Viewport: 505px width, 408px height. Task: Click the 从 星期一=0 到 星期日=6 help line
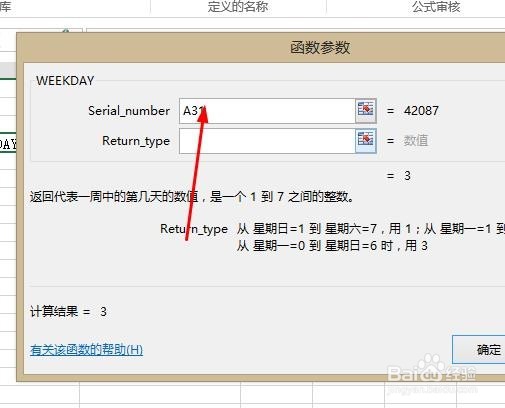(332, 246)
